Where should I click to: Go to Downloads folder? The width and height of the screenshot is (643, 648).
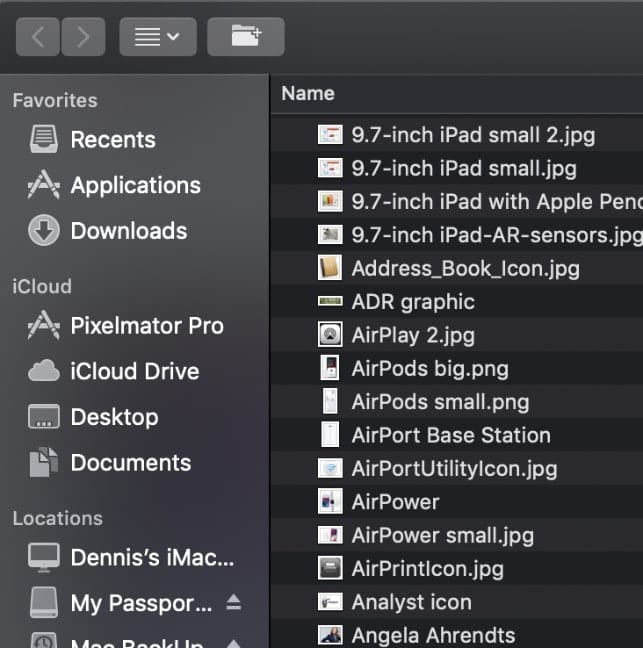128,231
